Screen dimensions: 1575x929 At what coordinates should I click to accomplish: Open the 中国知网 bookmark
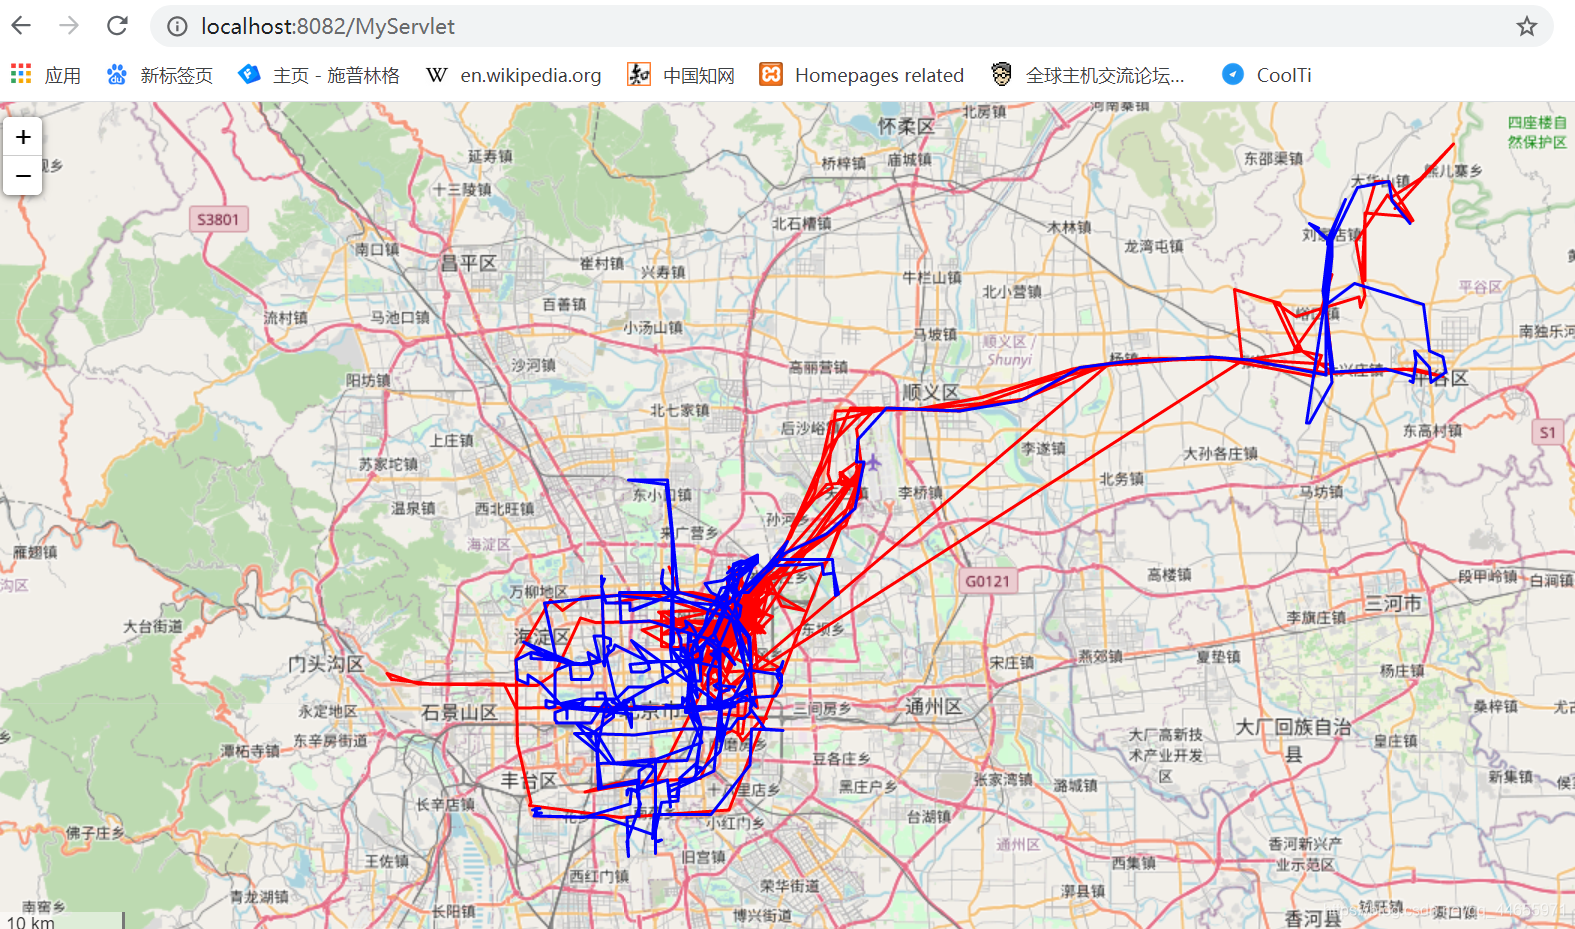(x=681, y=75)
